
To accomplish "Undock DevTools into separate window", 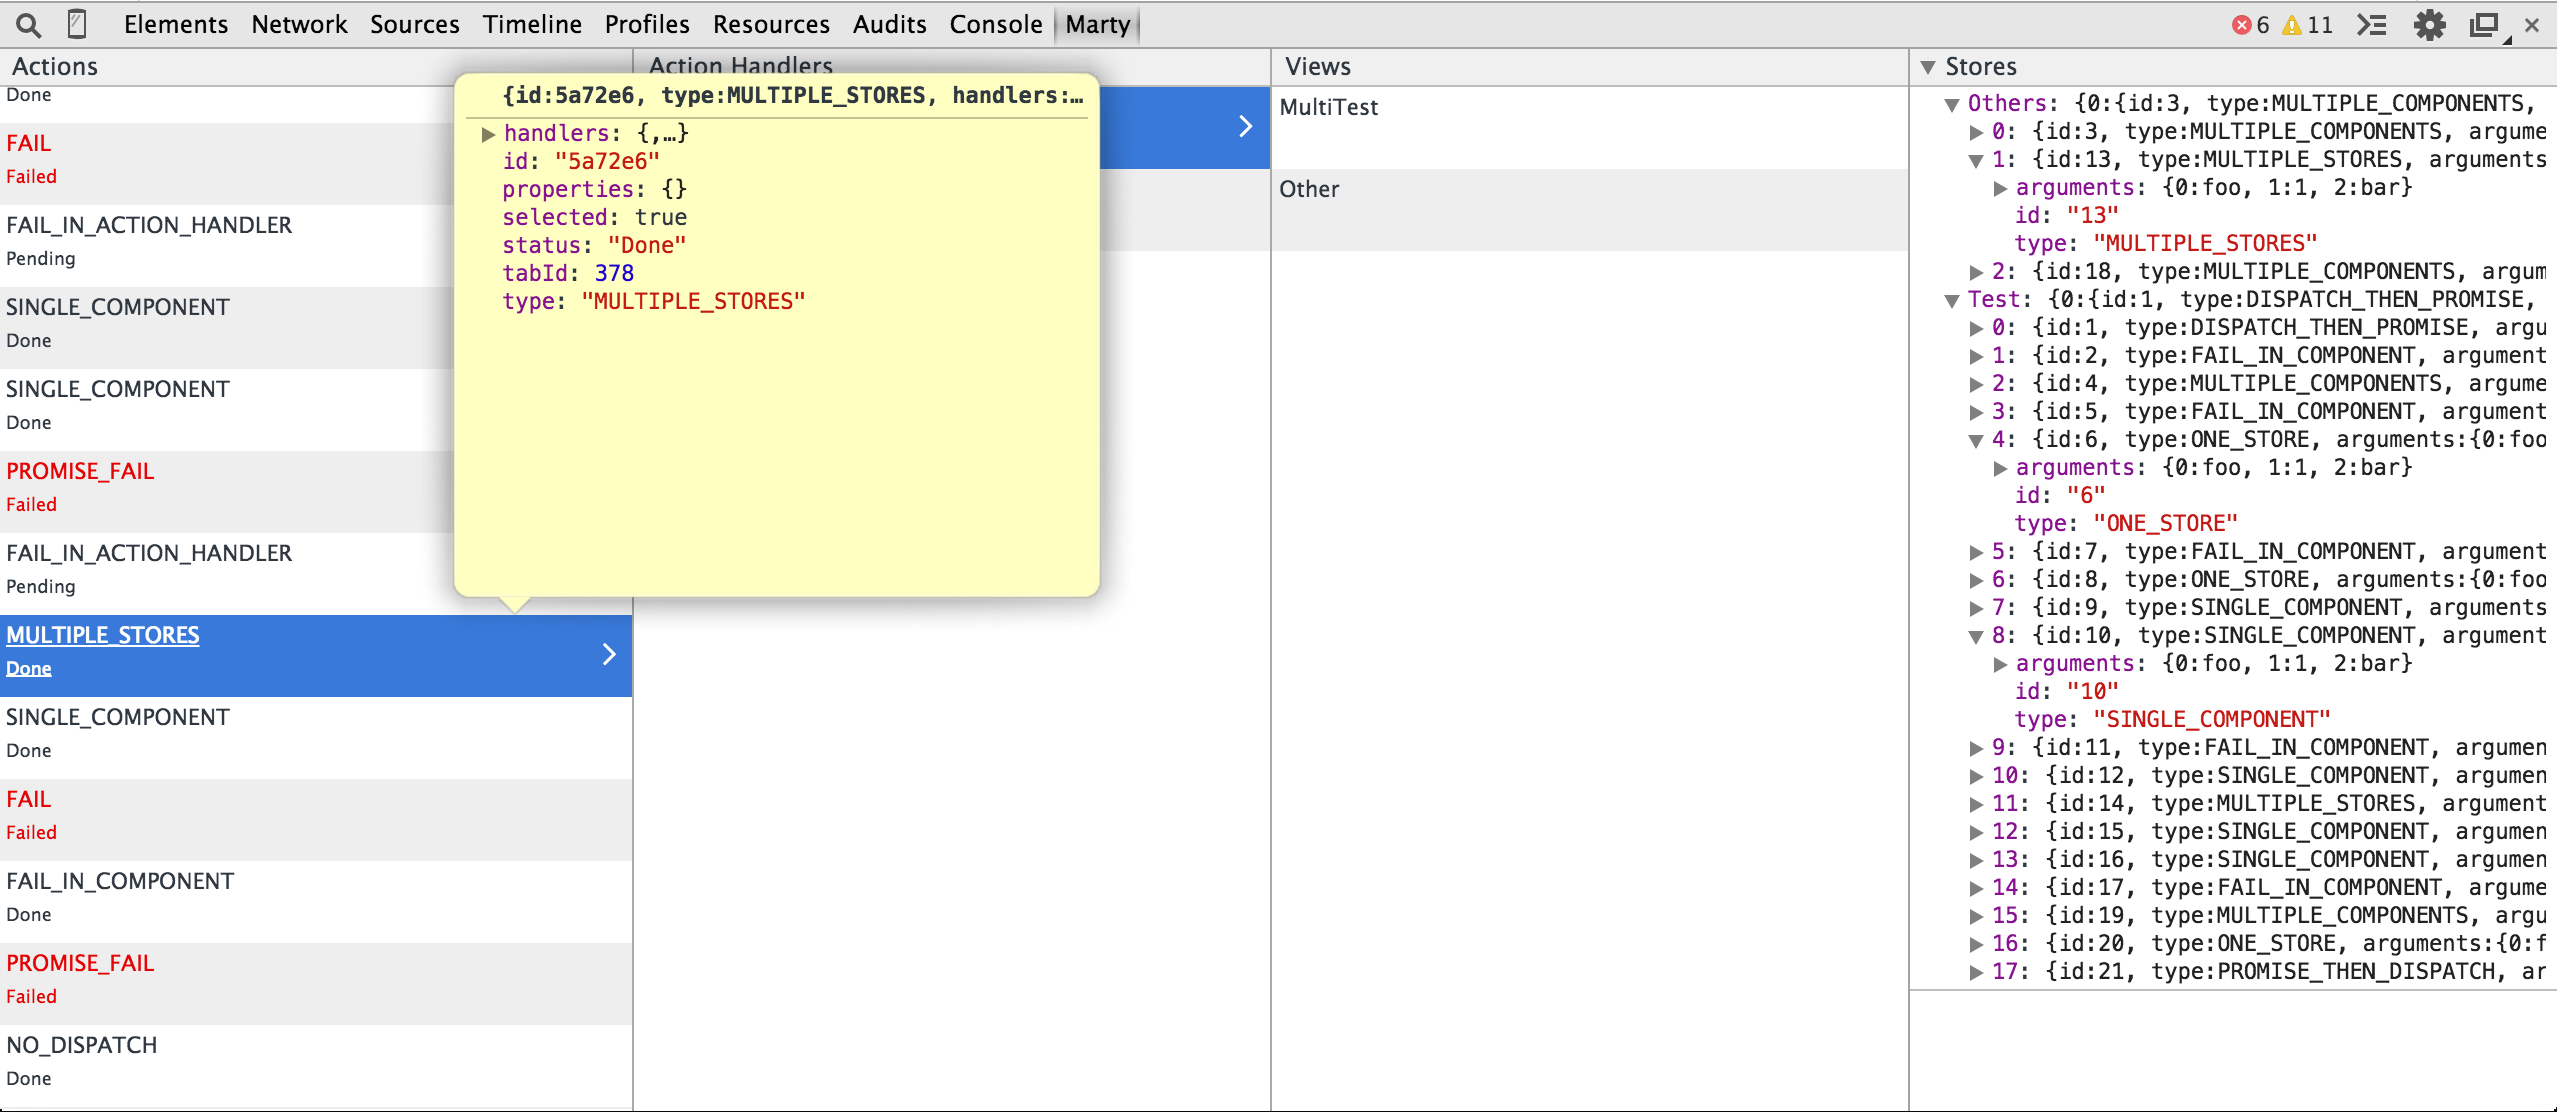I will pyautogui.click(x=2484, y=25).
